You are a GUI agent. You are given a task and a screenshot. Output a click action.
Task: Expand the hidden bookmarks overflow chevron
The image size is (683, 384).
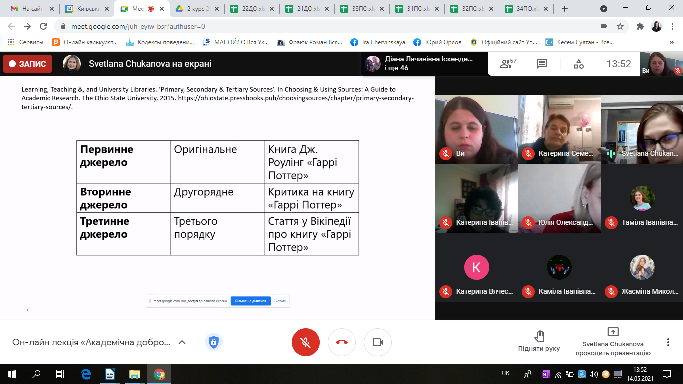[x=671, y=42]
